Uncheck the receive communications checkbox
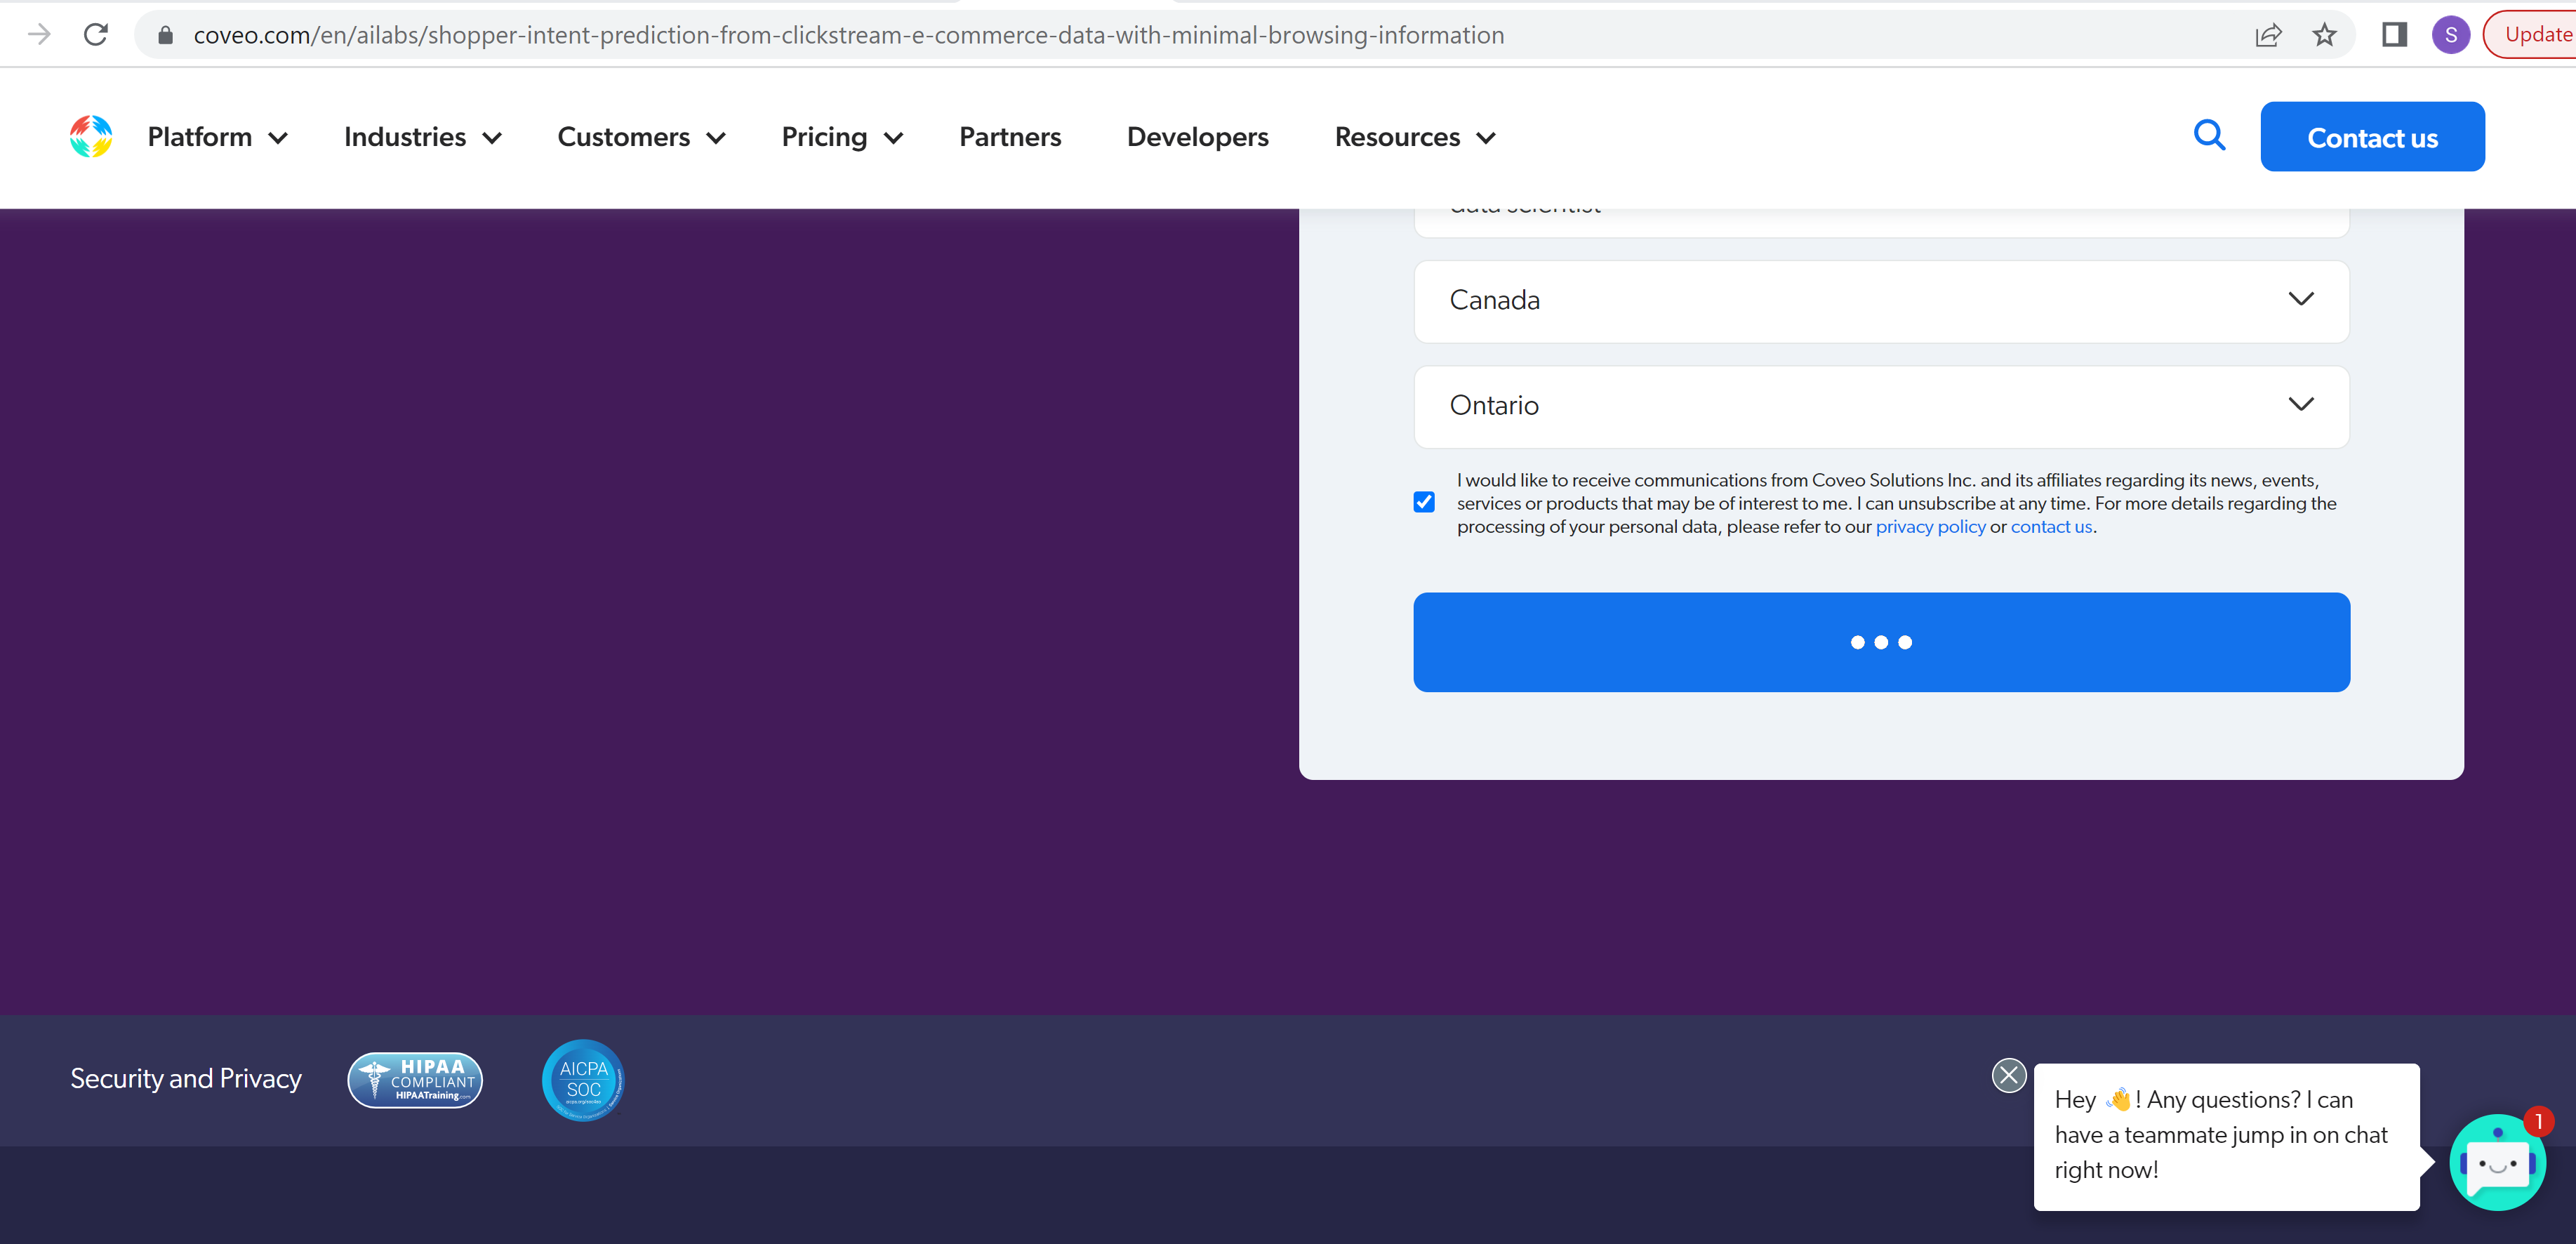This screenshot has width=2576, height=1244. (x=1424, y=502)
